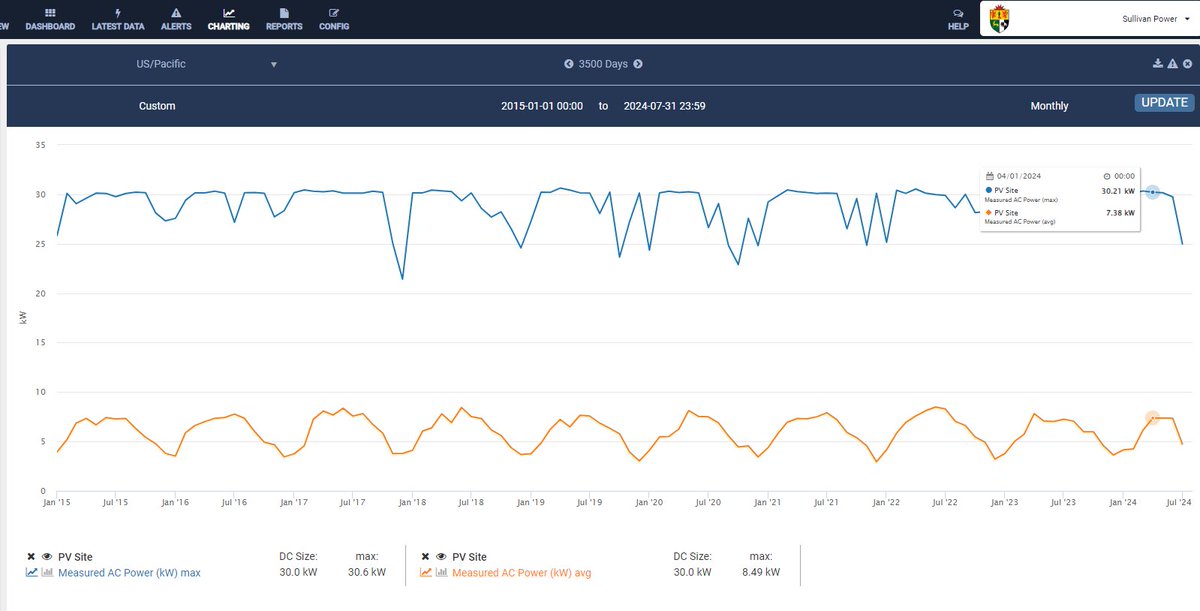Toggle visibility of the avg power series

[x=440, y=557]
